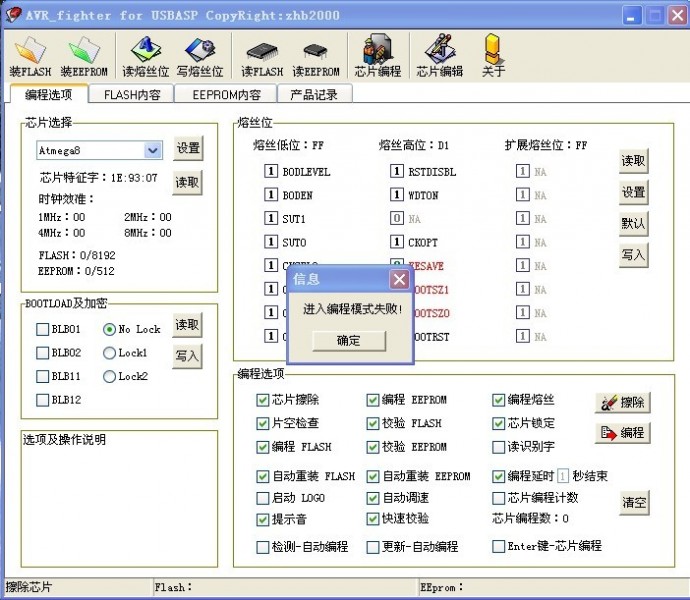
Task: Click 写入 in the BOOTLOAD及加密 group
Action: (x=187, y=356)
